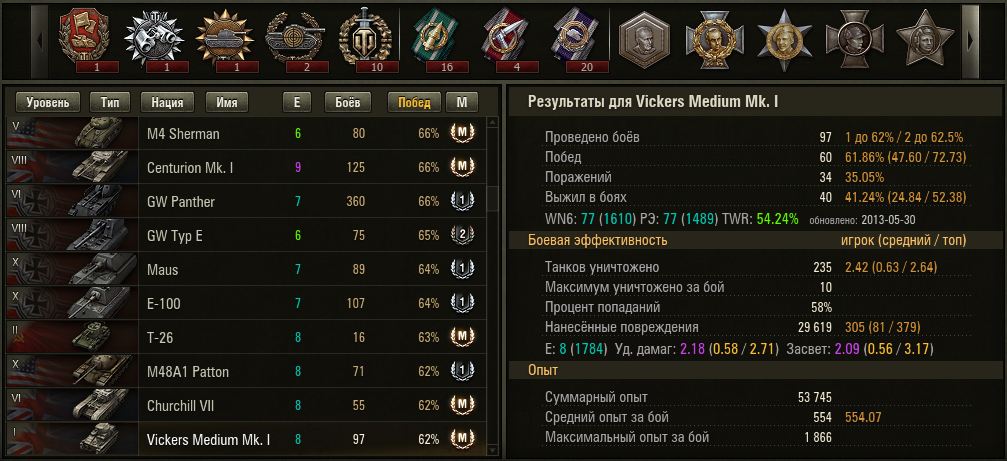1007x461 pixels.
Task: Click the green ribbon medal showing 16
Action: pyautogui.click(x=433, y=38)
